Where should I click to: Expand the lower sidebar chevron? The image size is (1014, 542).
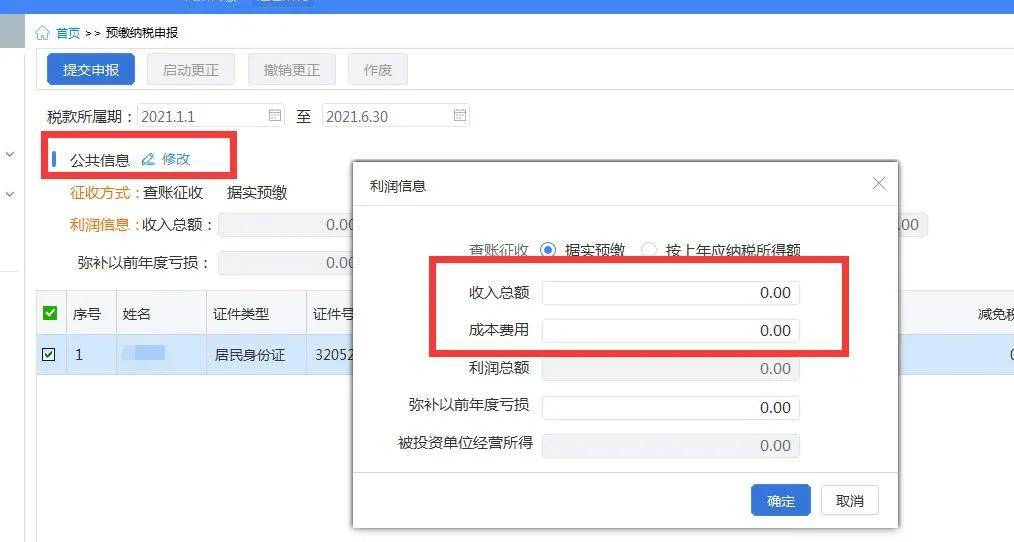tap(10, 193)
